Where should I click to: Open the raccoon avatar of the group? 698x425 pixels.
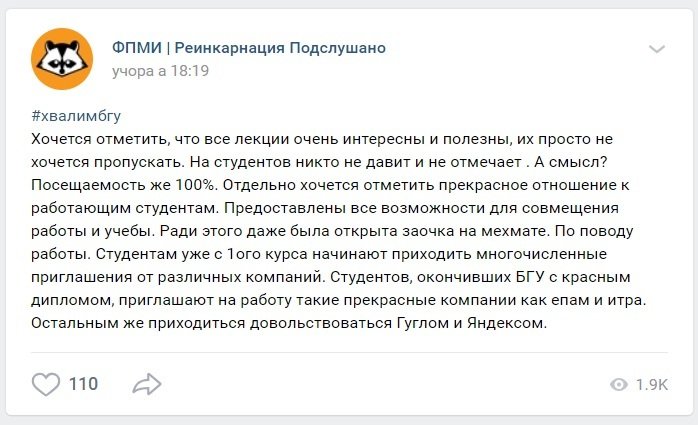(x=61, y=59)
